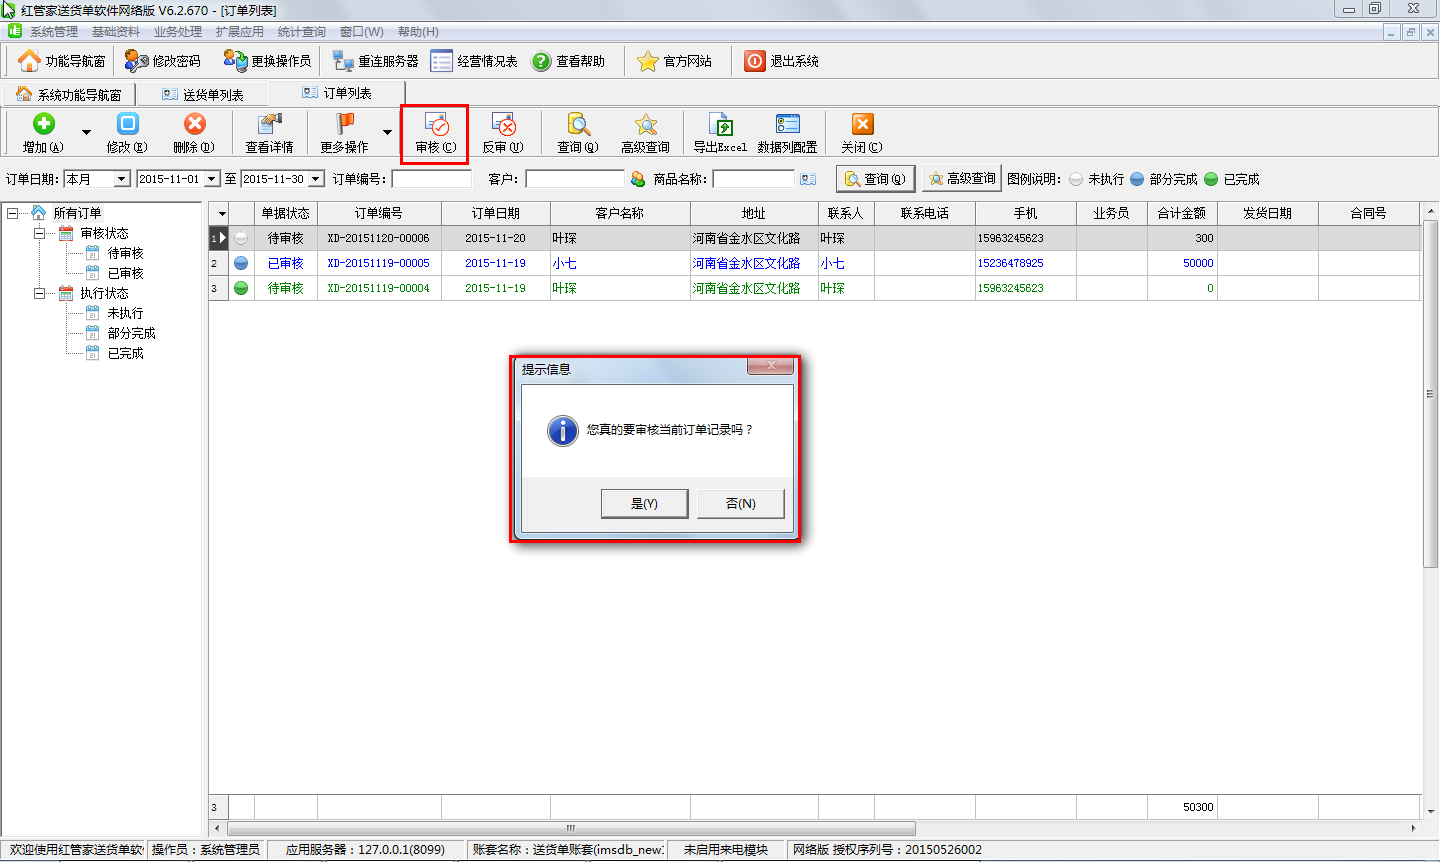
Task: Open the 本月 date range dropdown
Action: [x=122, y=179]
